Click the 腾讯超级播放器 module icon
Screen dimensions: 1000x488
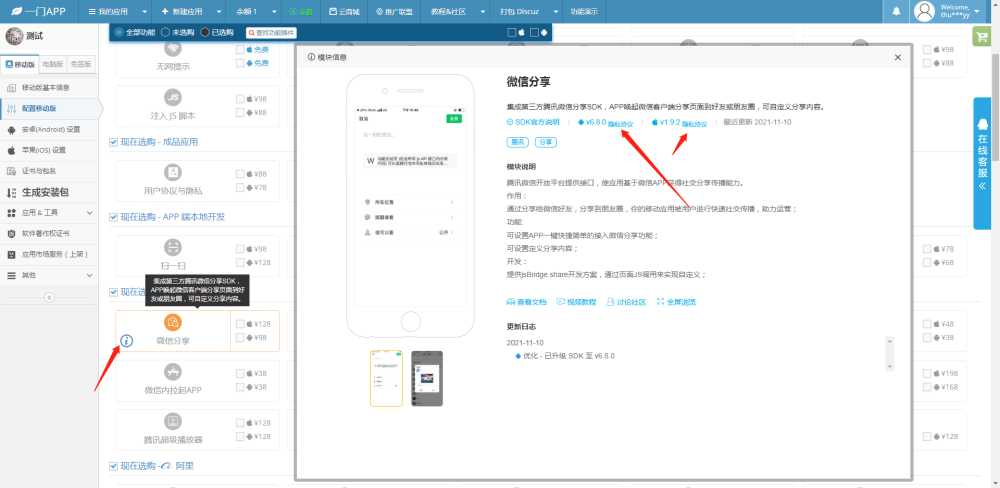173,421
